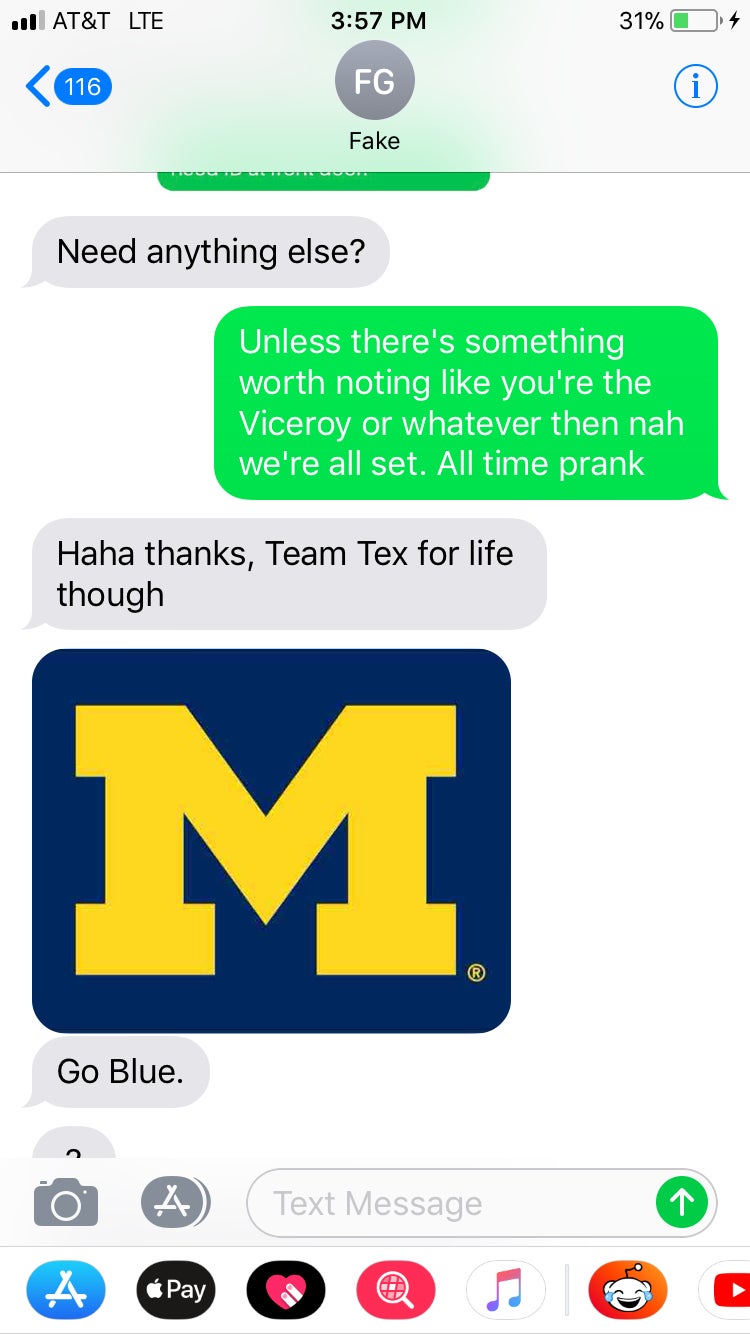Open the Michigan M logo image
This screenshot has height=1334, width=750.
(271, 841)
